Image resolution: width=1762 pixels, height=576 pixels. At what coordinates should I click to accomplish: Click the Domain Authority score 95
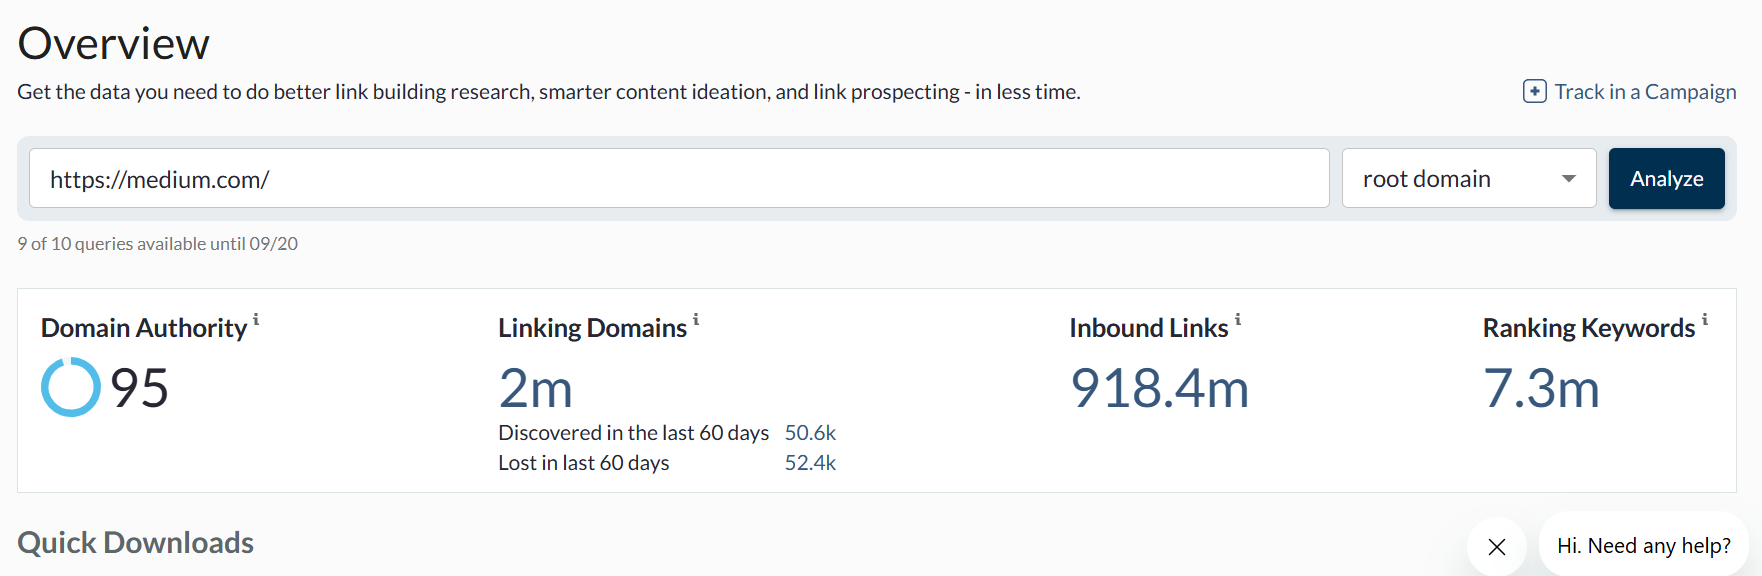139,388
